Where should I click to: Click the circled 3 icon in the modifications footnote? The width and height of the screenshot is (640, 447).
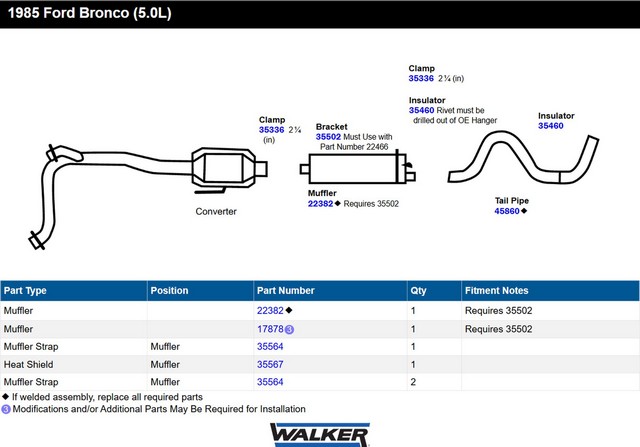pyautogui.click(x=6, y=409)
